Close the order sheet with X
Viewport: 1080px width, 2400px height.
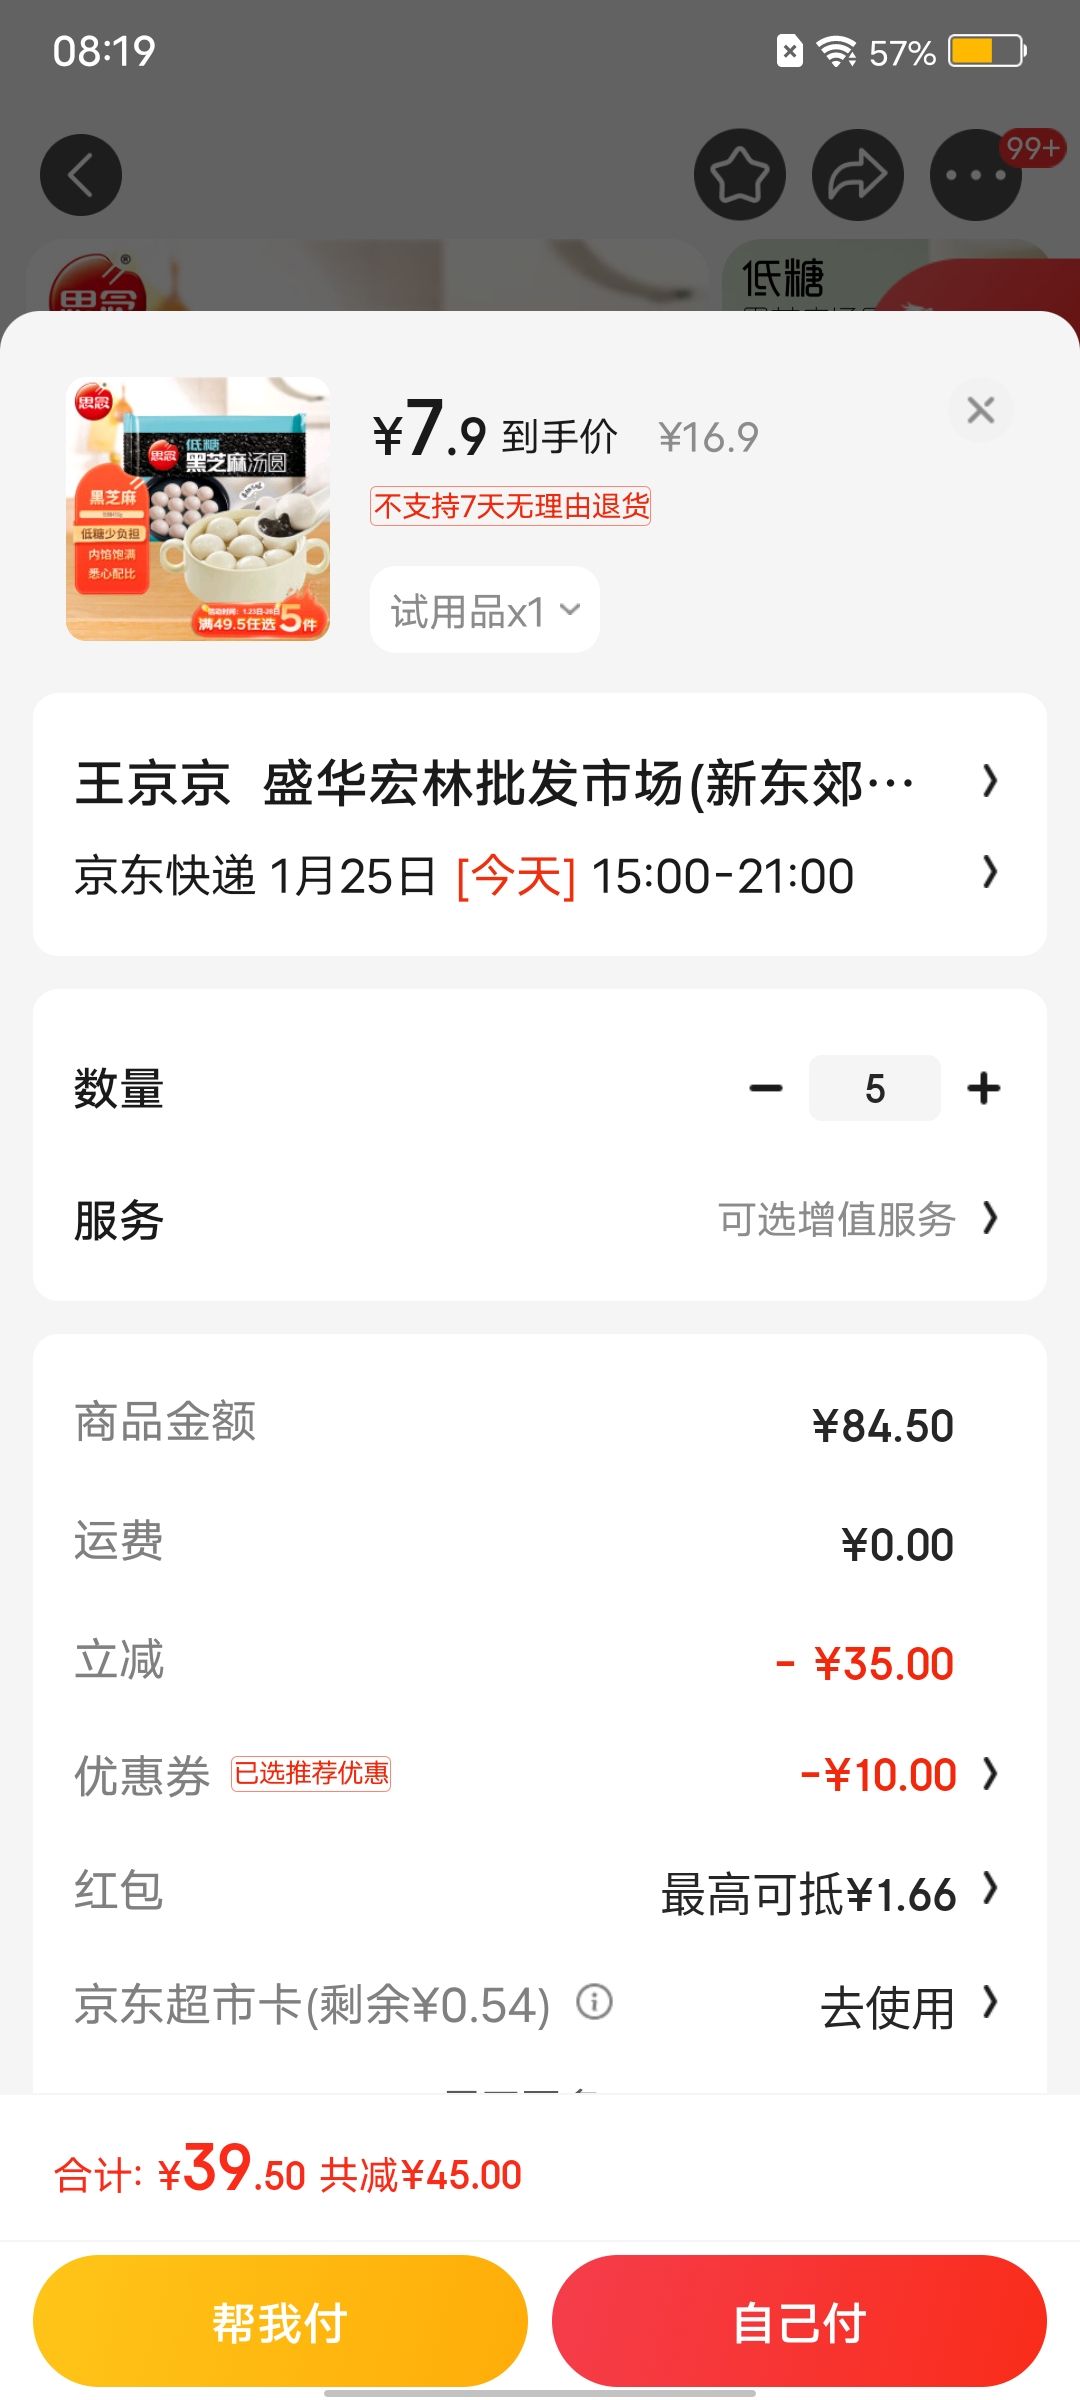[x=981, y=410]
